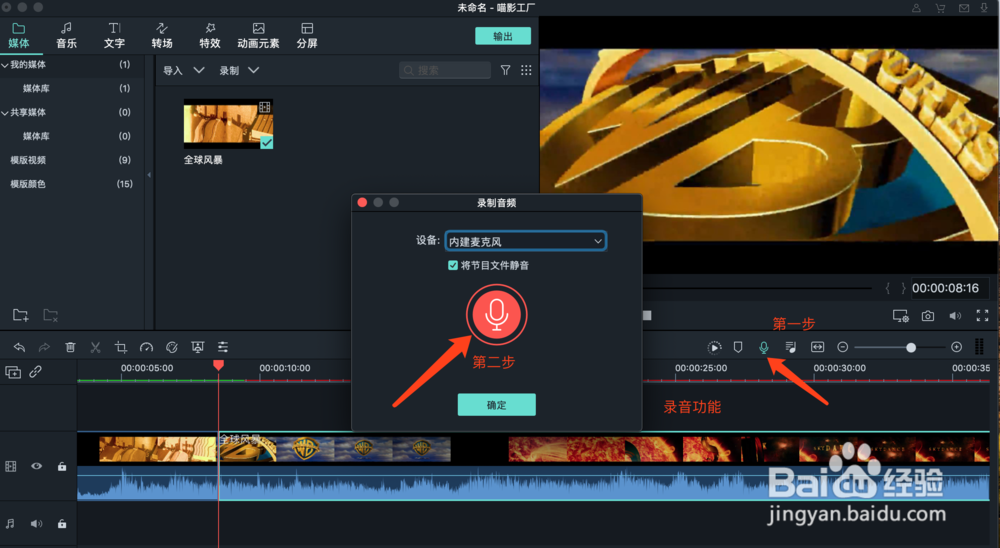1000x548 pixels.
Task: Click the preview progress bar
Action: click(758, 288)
